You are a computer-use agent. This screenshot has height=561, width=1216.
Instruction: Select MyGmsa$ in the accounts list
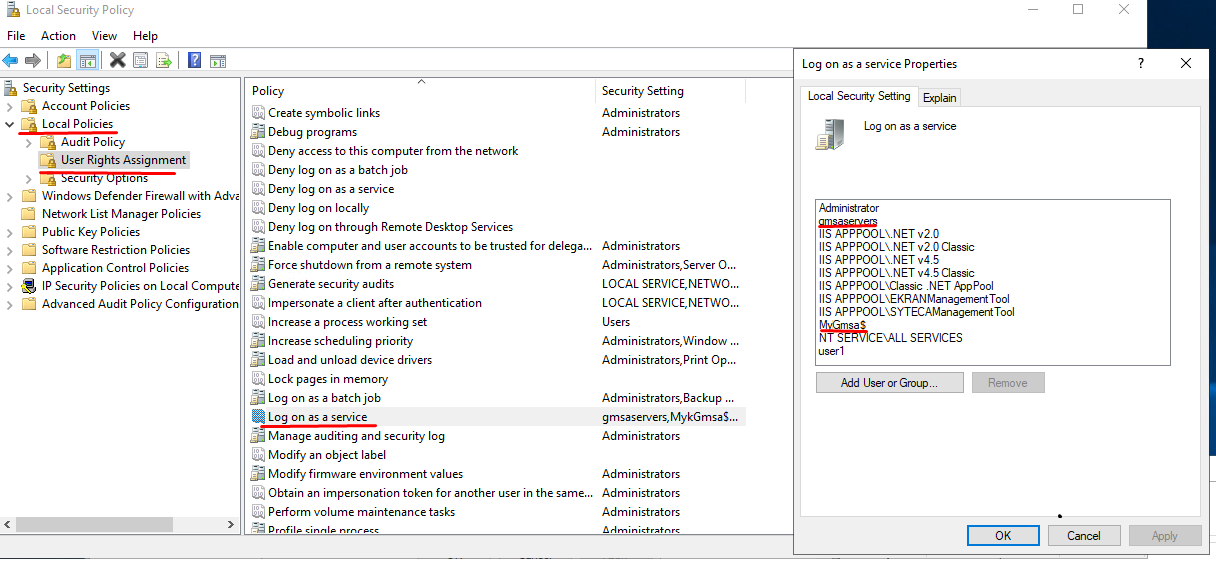842,325
